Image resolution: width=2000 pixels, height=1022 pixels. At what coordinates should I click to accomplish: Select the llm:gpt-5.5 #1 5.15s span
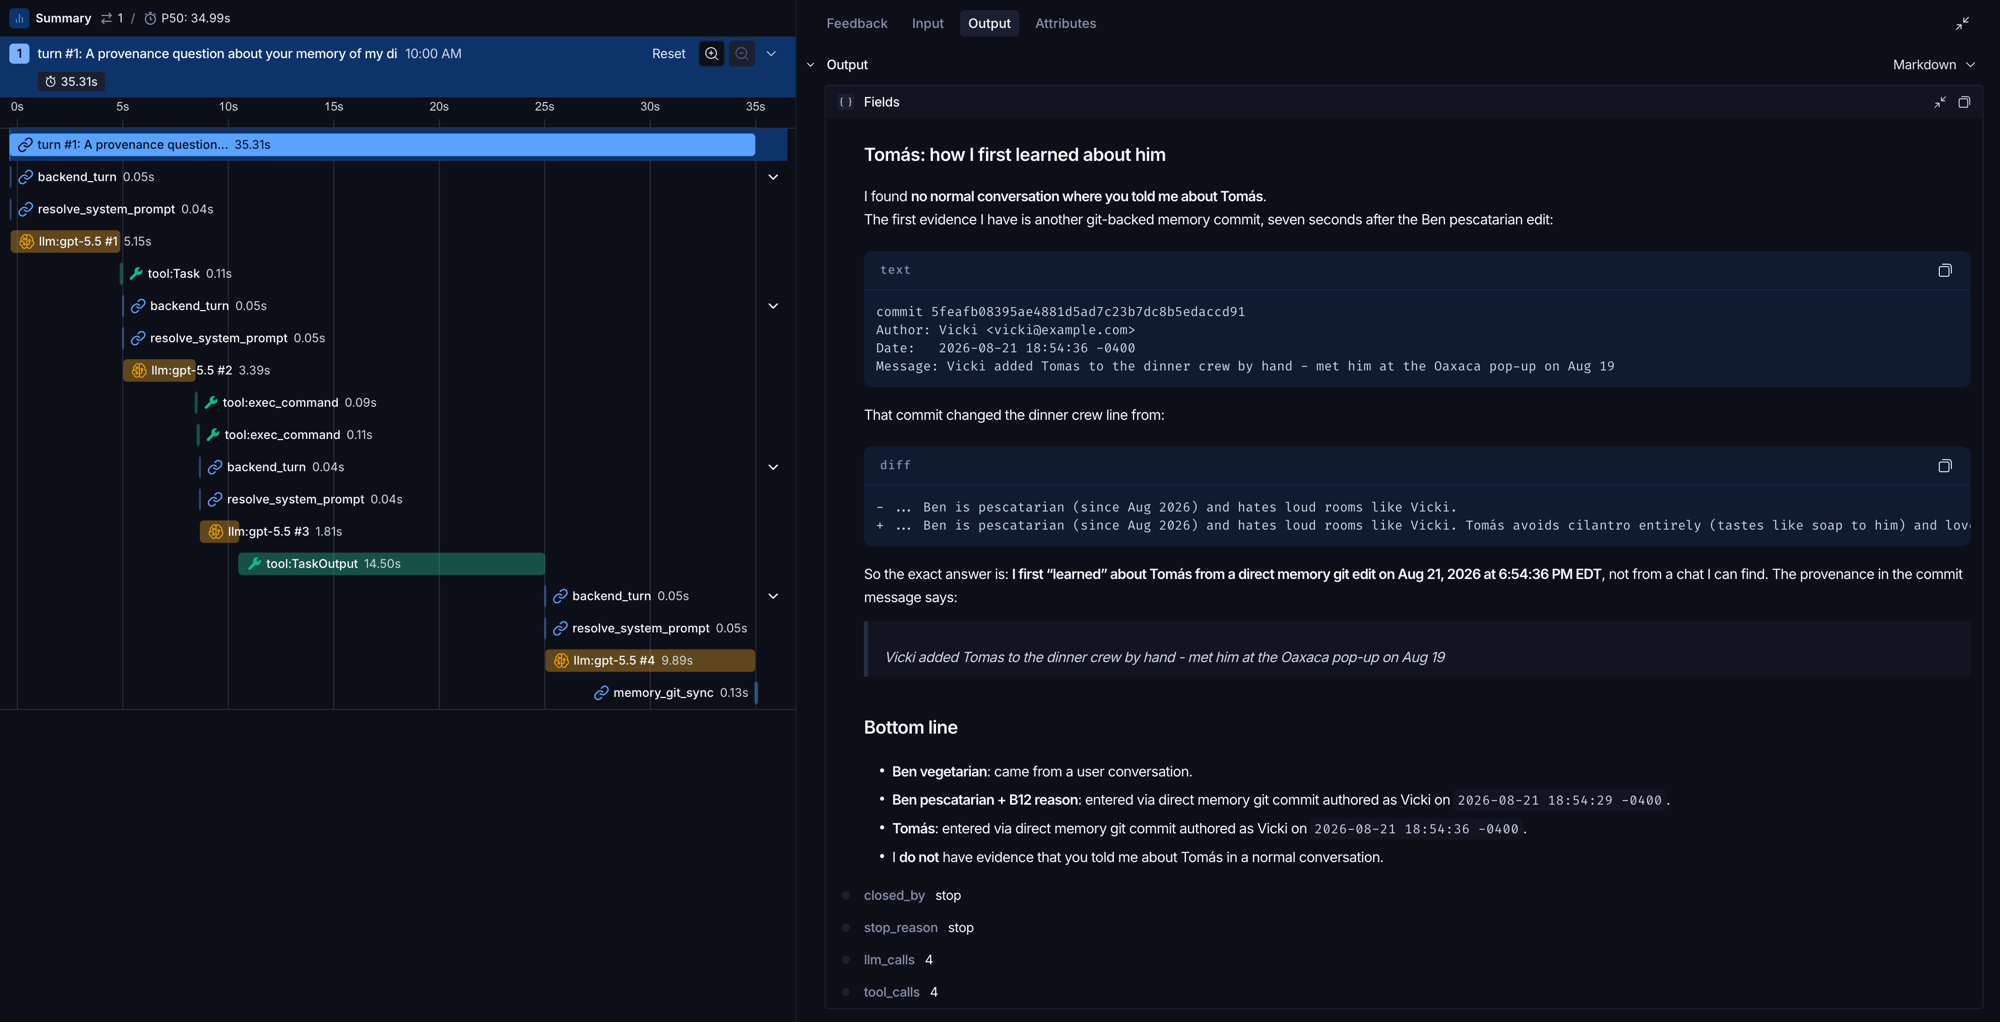[65, 241]
